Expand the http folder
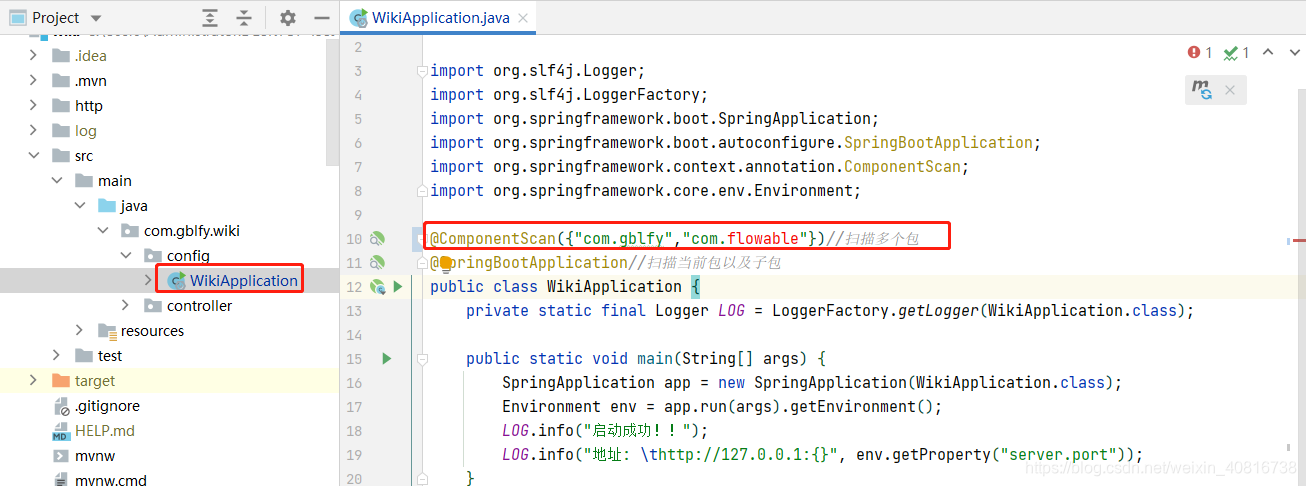This screenshot has height=486, width=1306. [33, 106]
